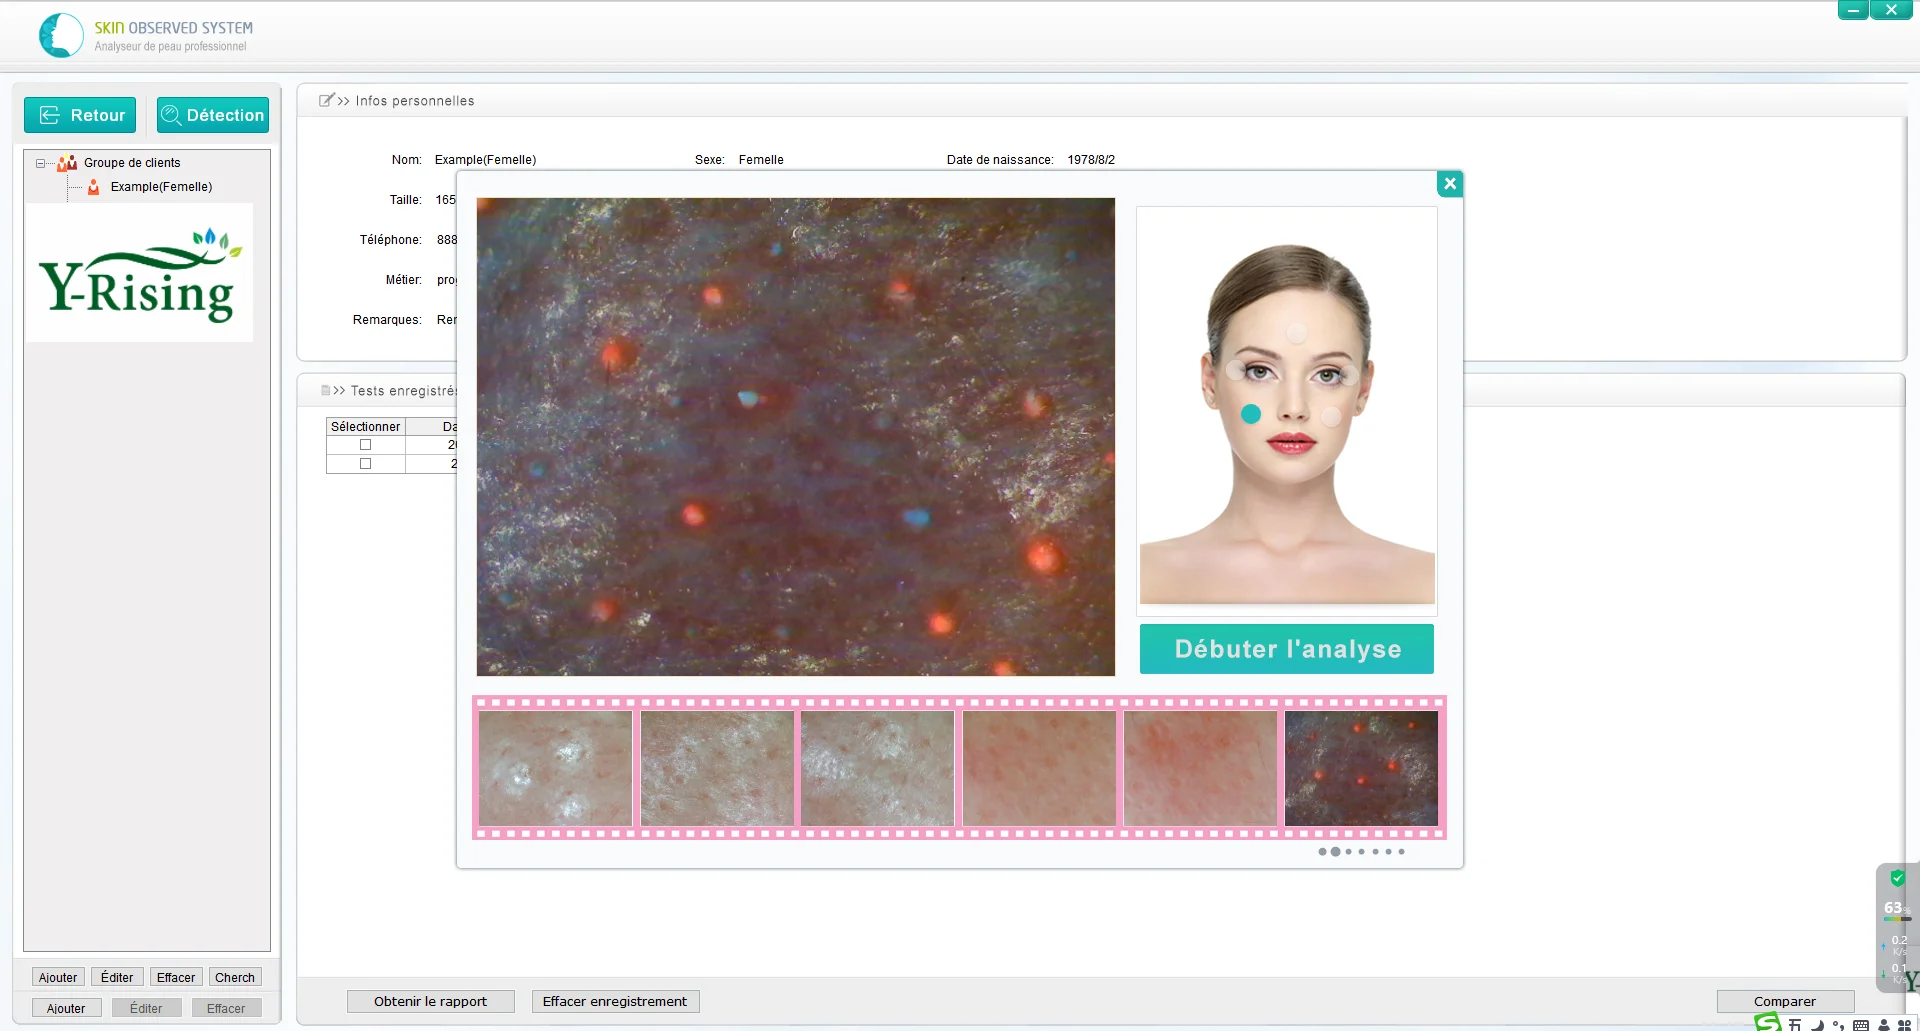This screenshot has width=1920, height=1031.
Task: Click the list icon beside Tests enregistrés
Action: tap(325, 391)
